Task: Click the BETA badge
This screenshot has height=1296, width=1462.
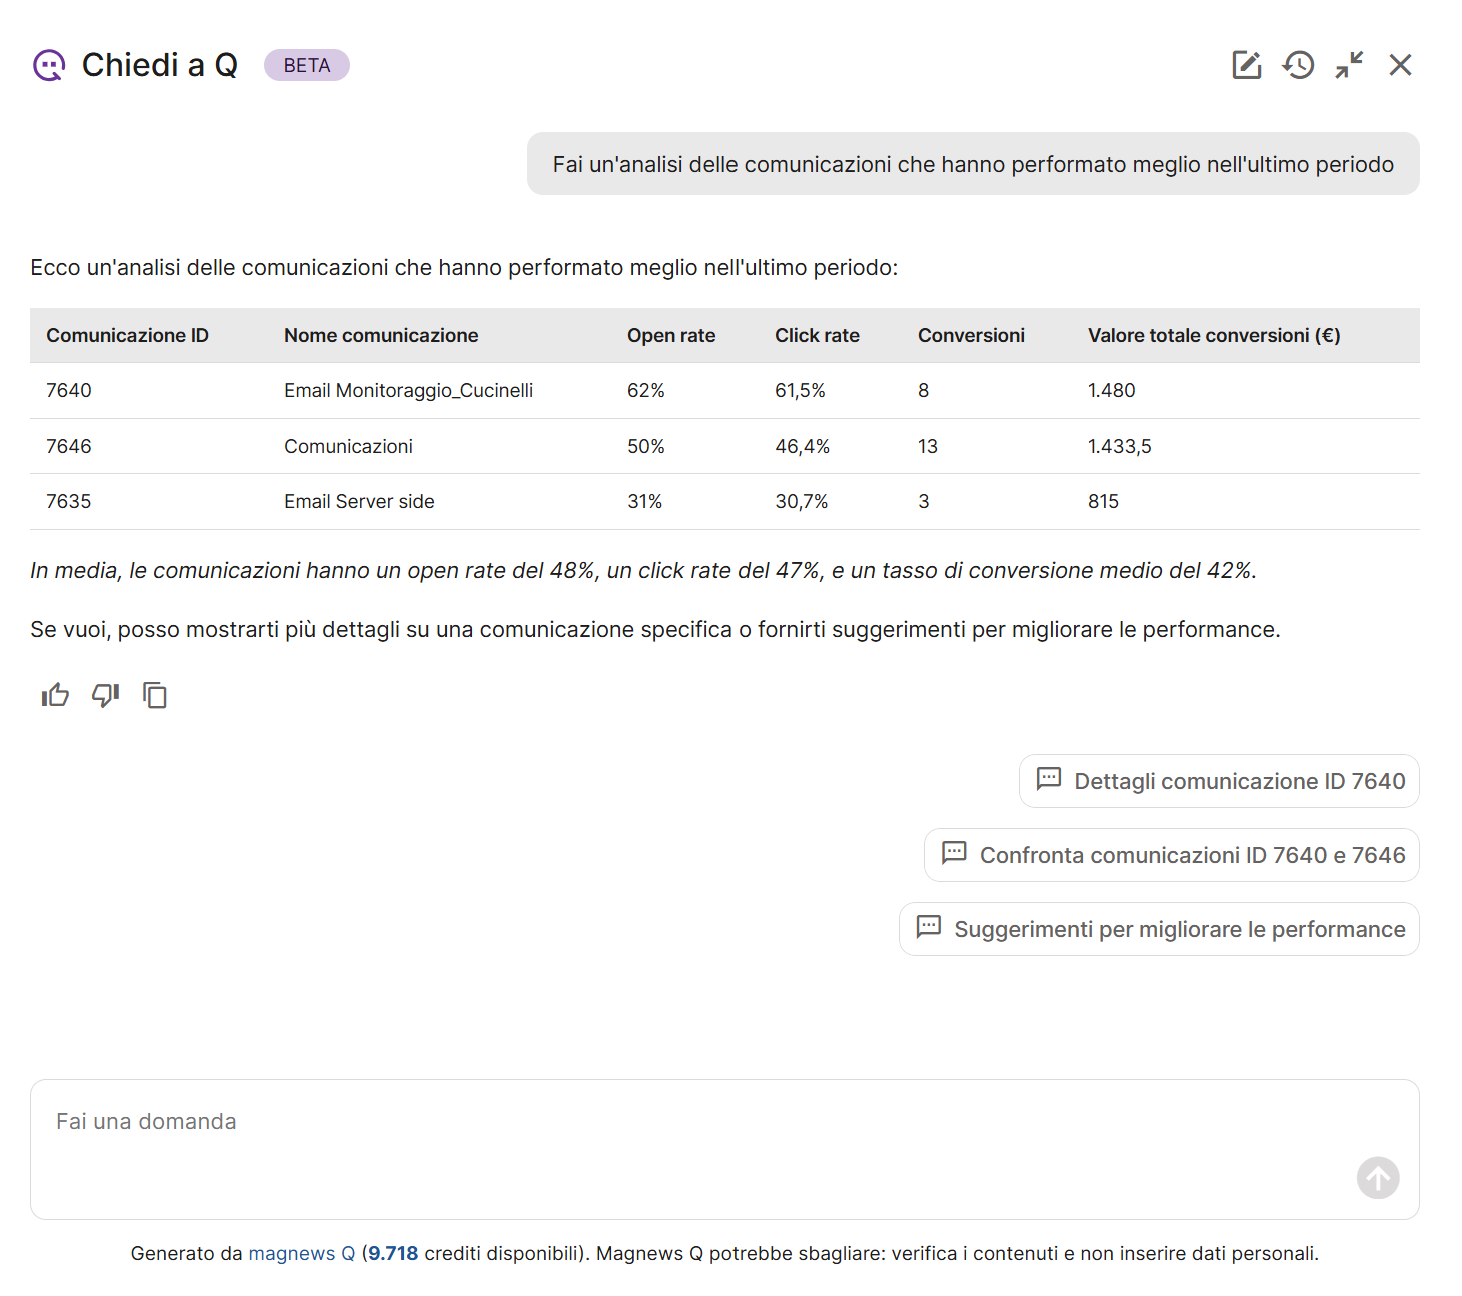Action: click(306, 65)
